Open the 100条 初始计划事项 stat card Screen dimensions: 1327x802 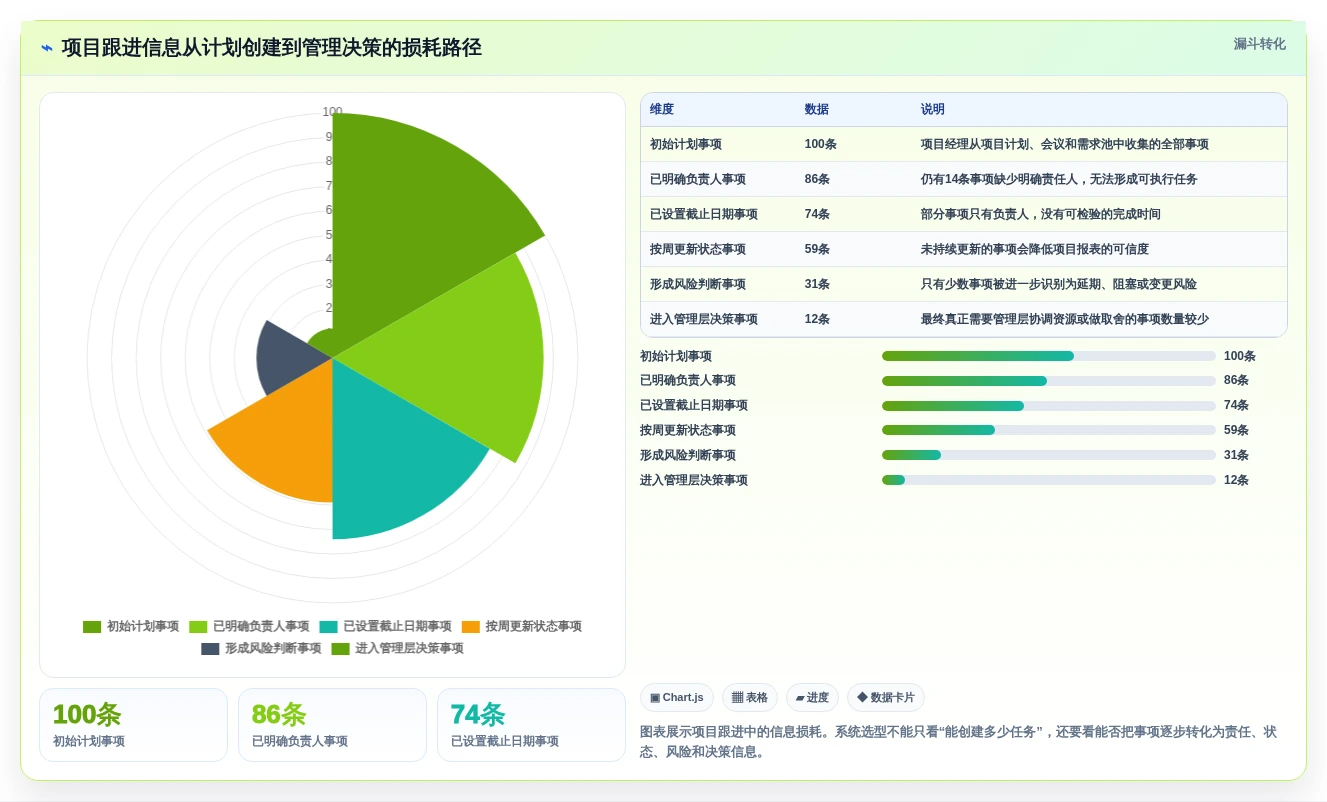click(x=133, y=725)
